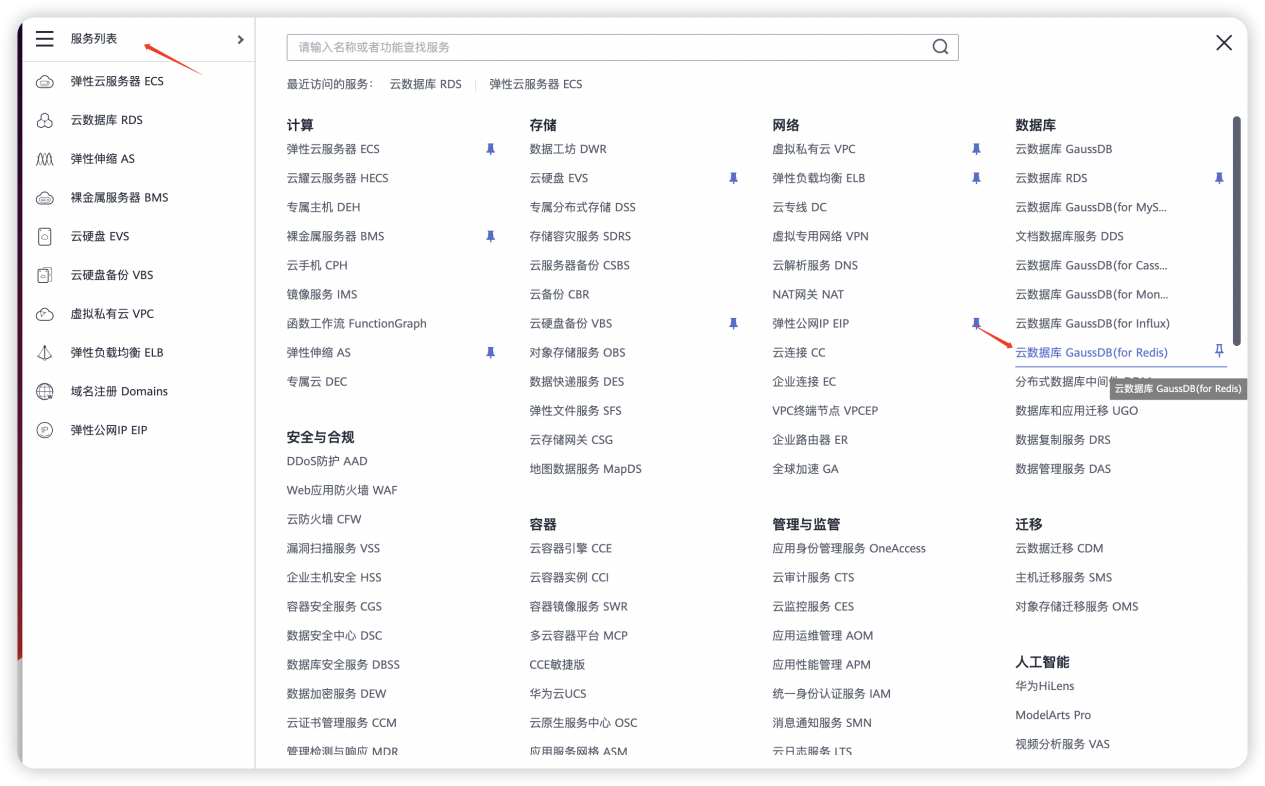Unpin 云硬盘 EVS in 存储
The height and width of the screenshot is (786, 1265).
coord(733,178)
